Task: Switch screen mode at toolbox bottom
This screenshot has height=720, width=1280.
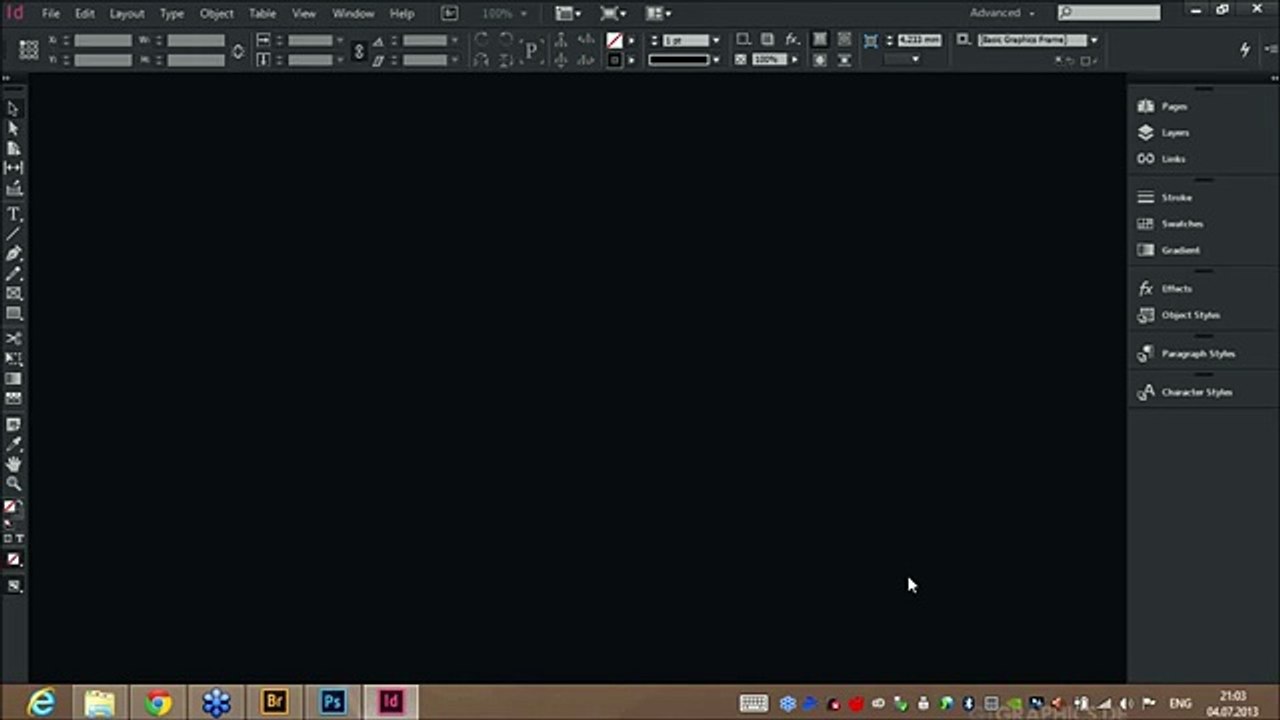Action: [x=13, y=586]
